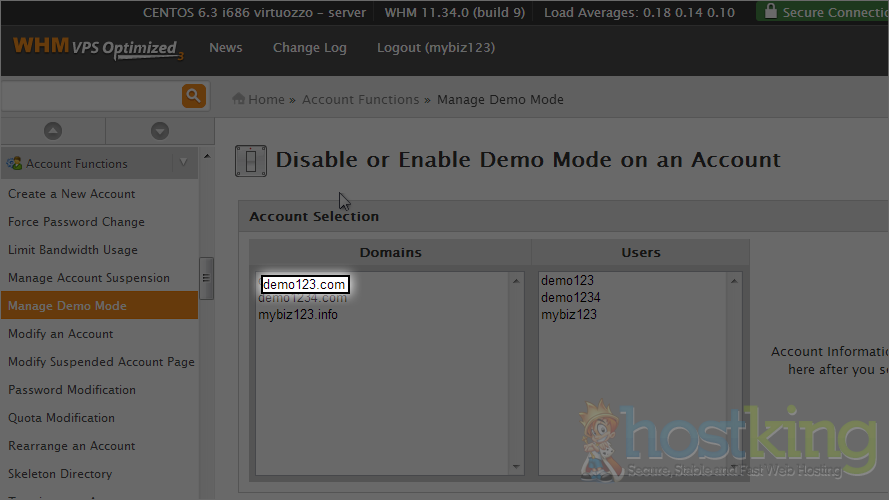Viewport: 889px width, 500px height.
Task: Click the sidebar search input field
Action: point(90,96)
